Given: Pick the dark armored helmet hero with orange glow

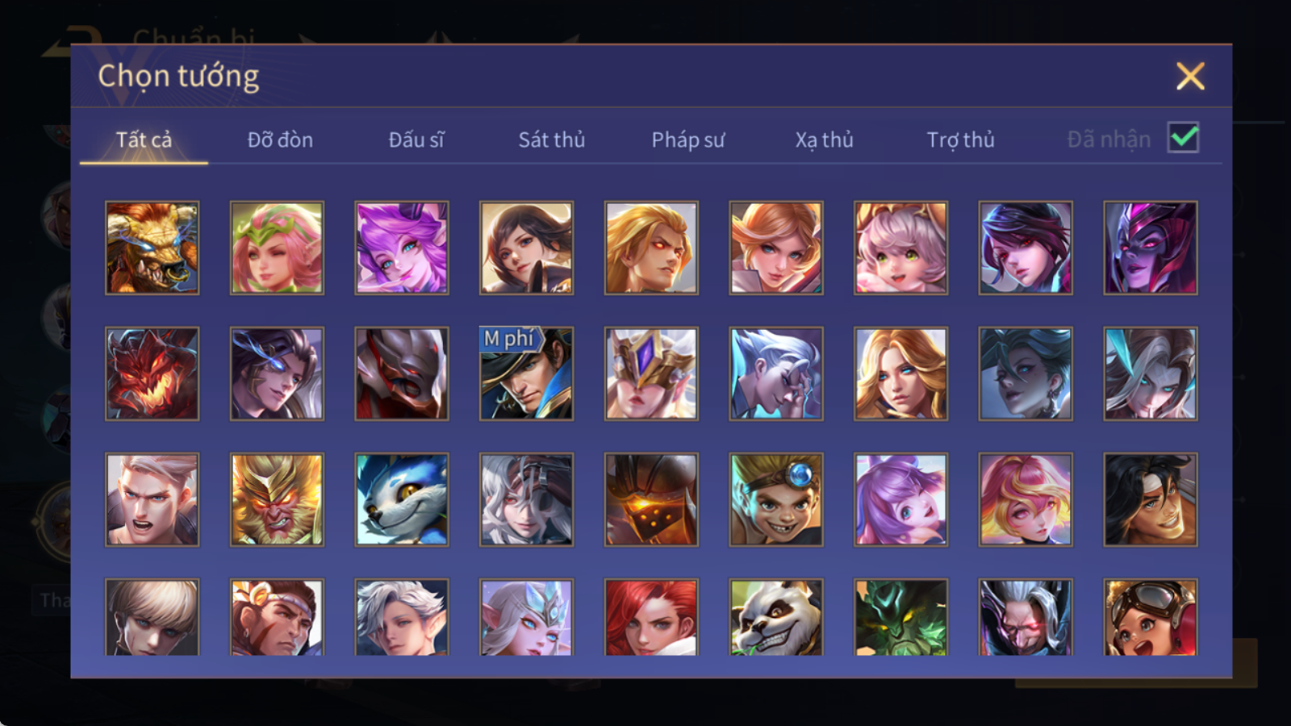Looking at the screenshot, I should 651,499.
